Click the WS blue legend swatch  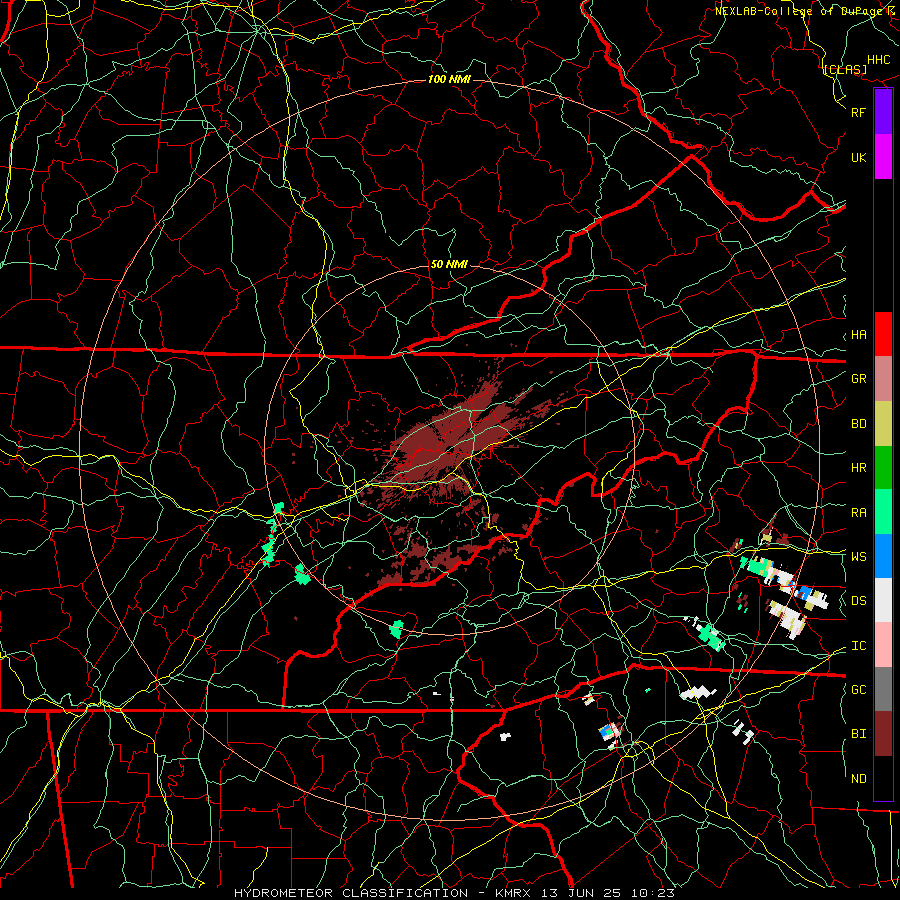tap(883, 556)
